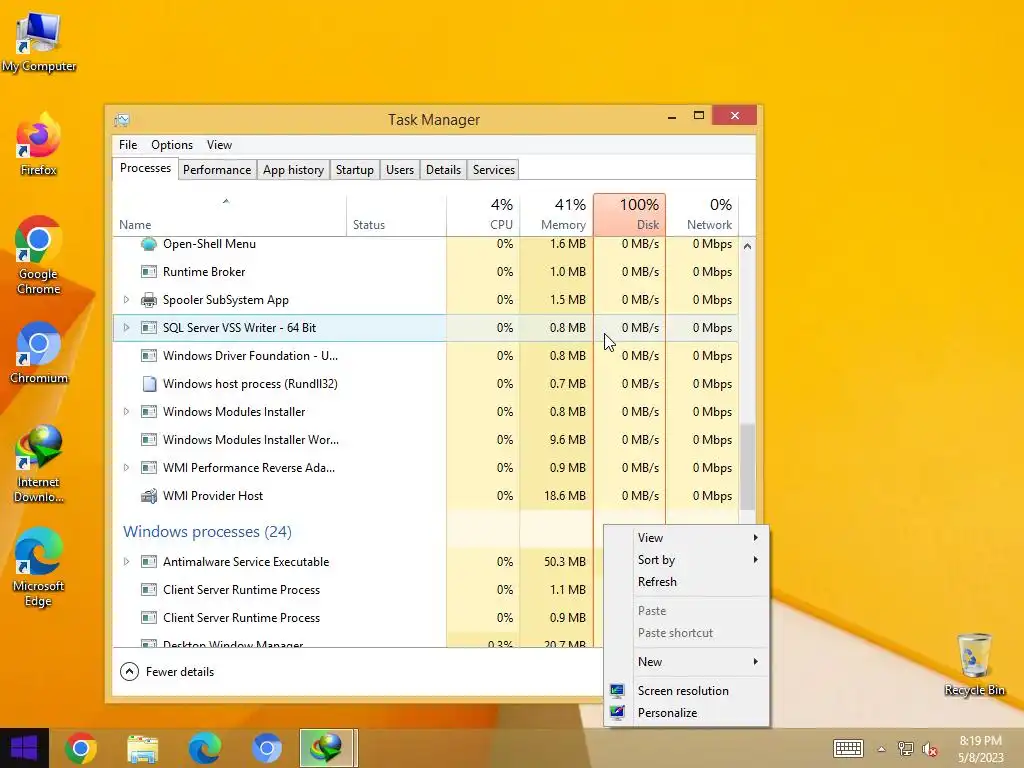Click the Windows Start button

24,748
